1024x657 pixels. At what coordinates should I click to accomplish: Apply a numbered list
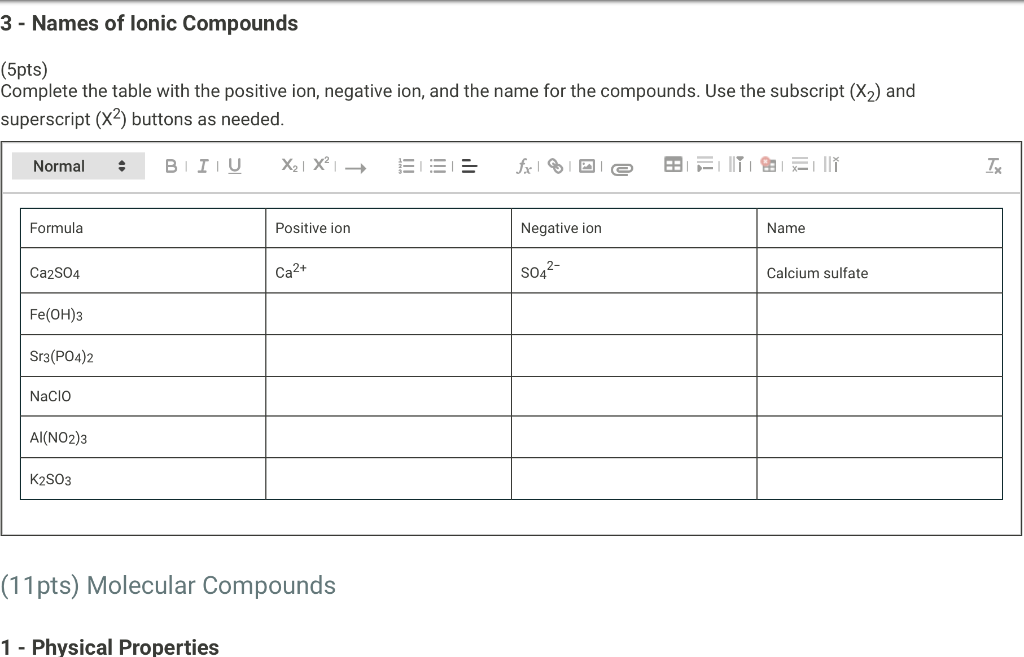[406, 166]
